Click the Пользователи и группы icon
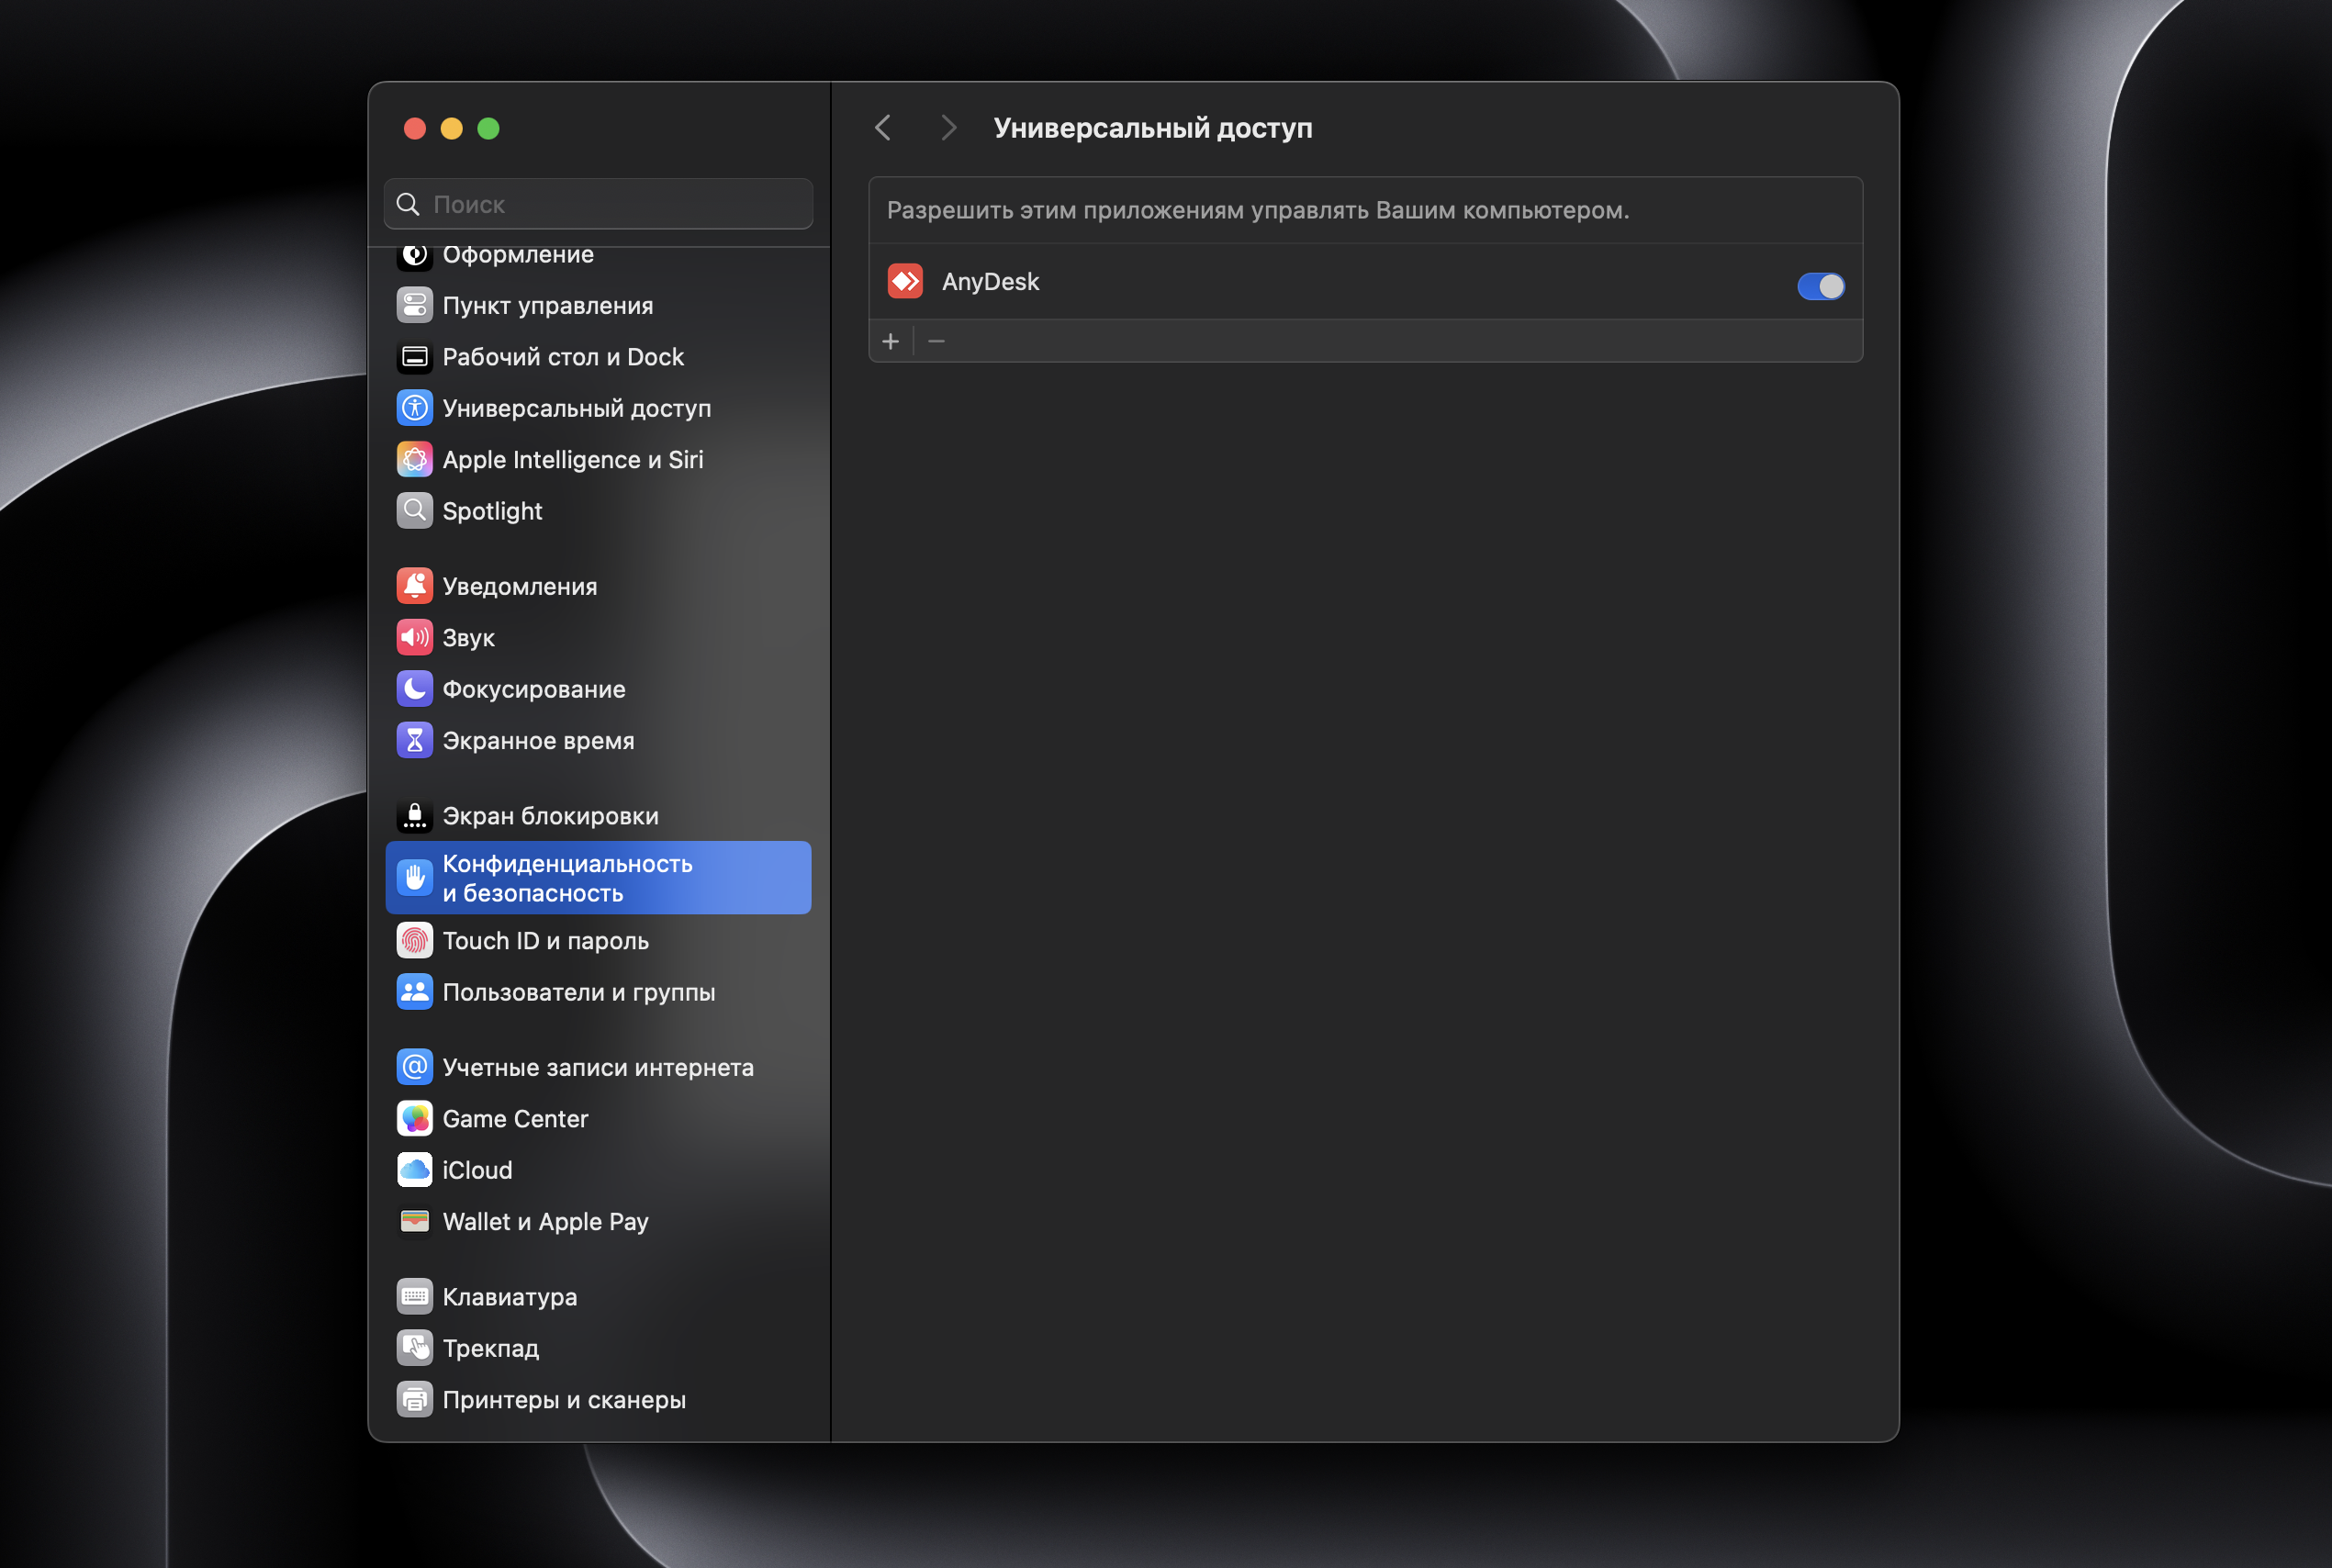The width and height of the screenshot is (2332, 1568). 414,992
